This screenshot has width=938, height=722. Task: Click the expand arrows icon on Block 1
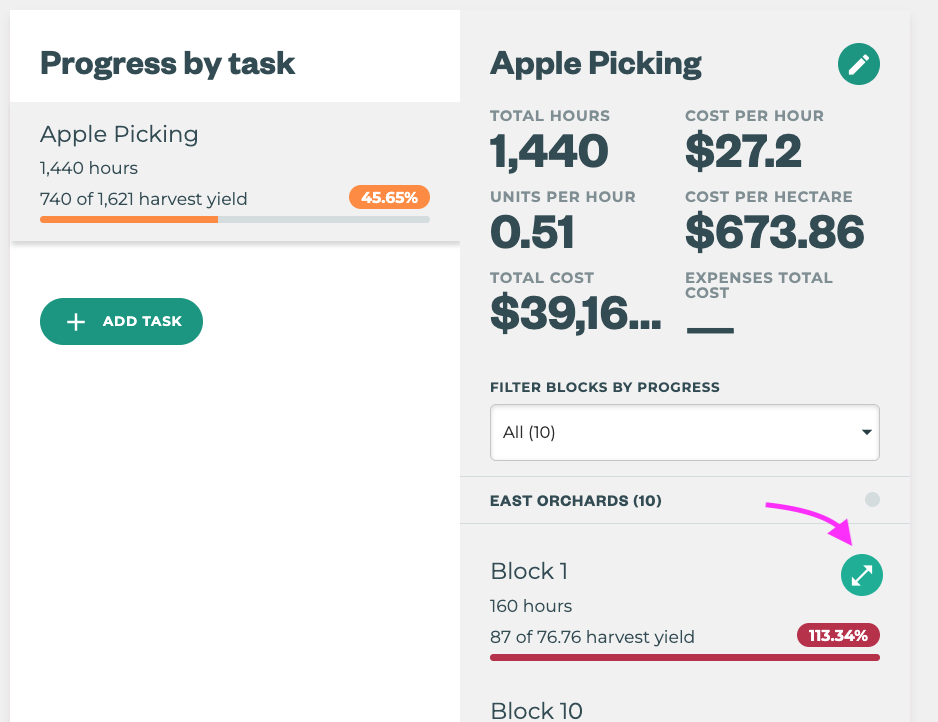[861, 575]
